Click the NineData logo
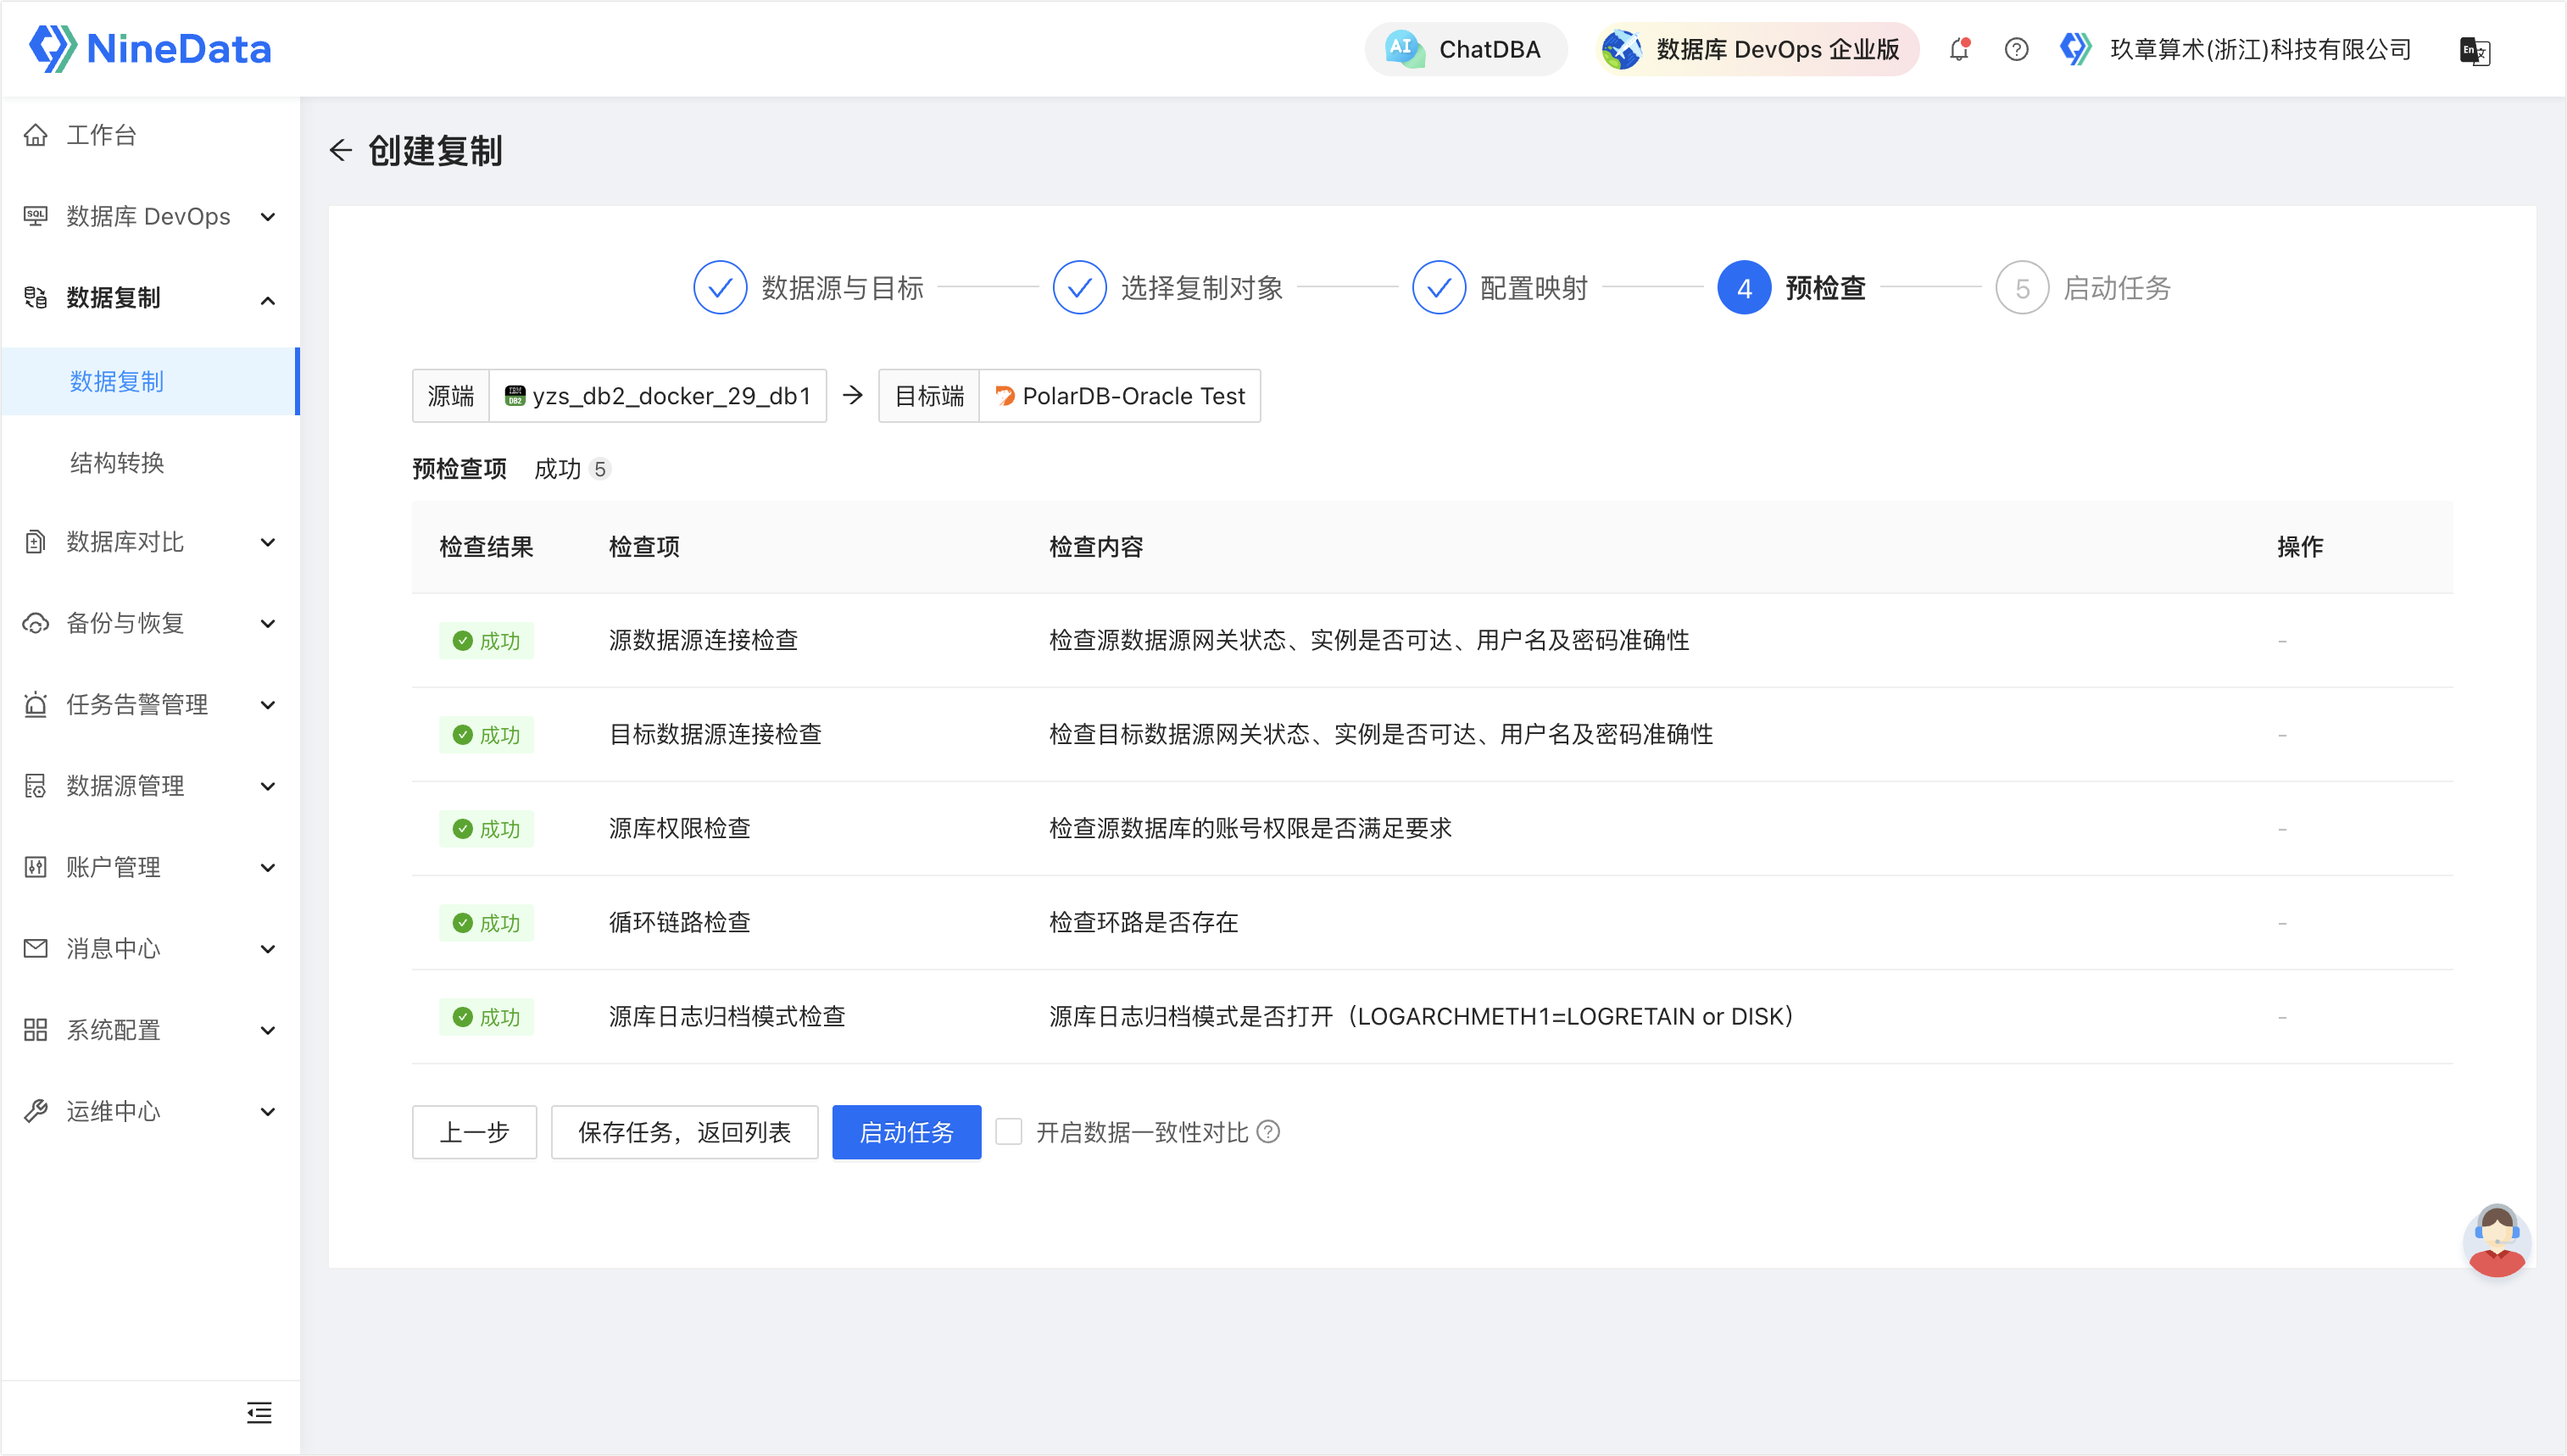This screenshot has width=2567, height=1456. tap(151, 49)
